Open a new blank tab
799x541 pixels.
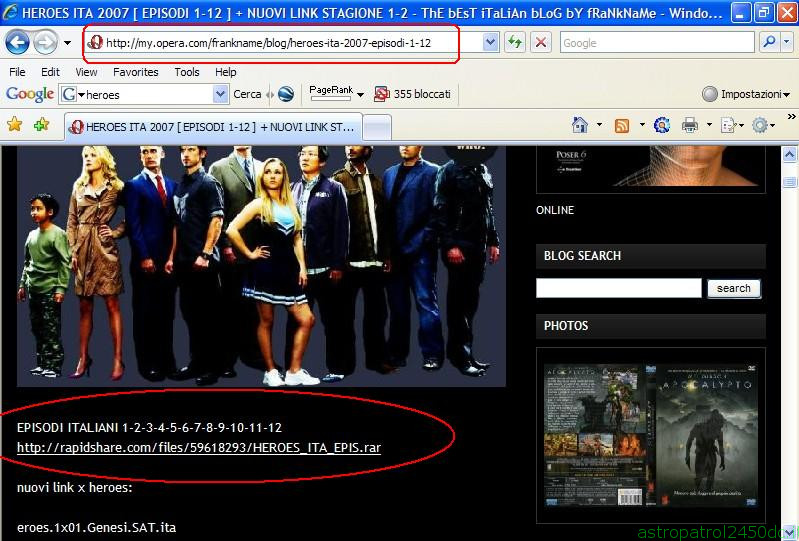coord(377,127)
